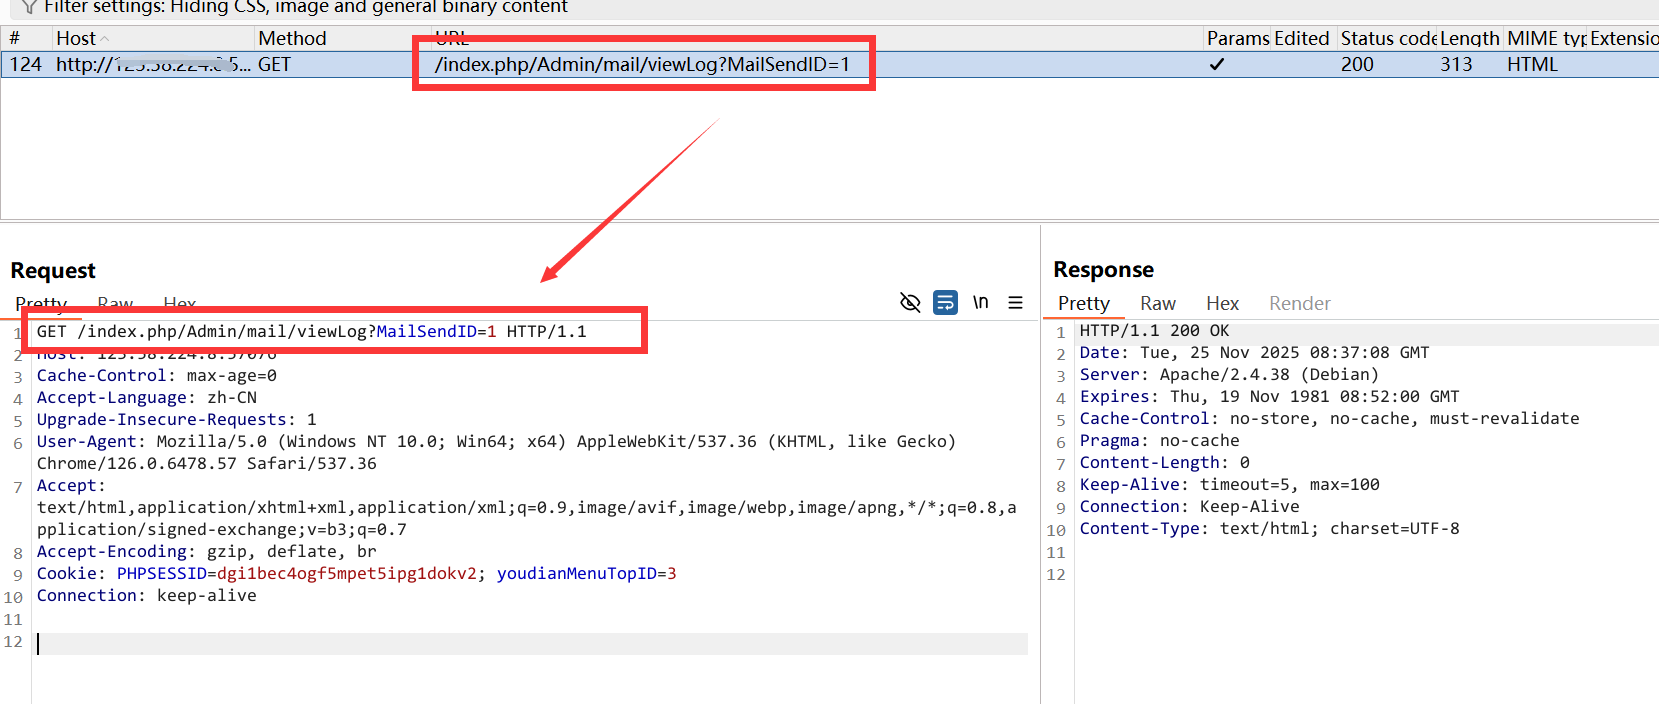This screenshot has width=1659, height=704.
Task: Sort by the Params column header
Action: (1238, 38)
